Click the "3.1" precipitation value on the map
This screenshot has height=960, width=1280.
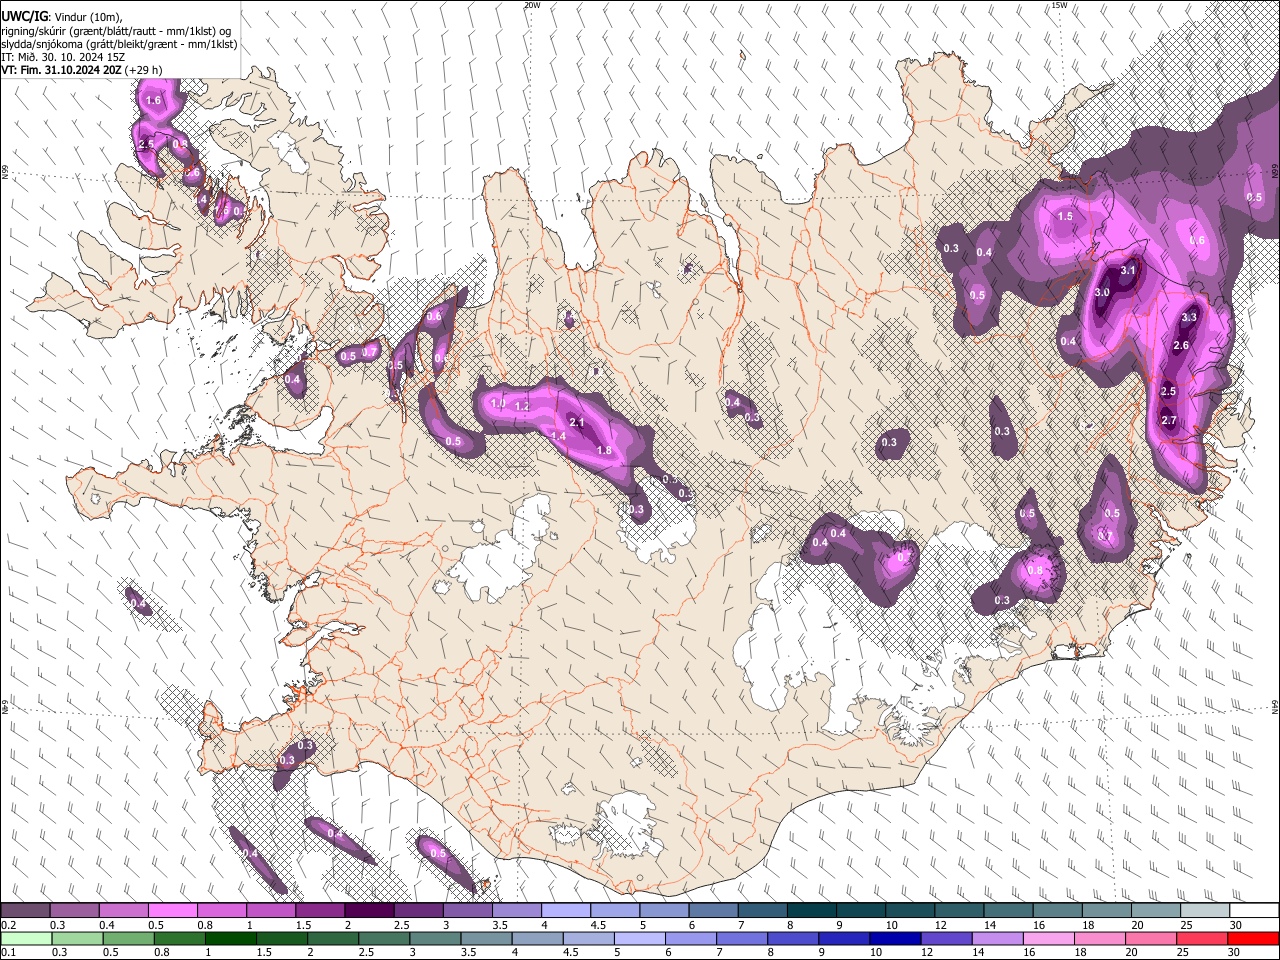coord(1128,271)
